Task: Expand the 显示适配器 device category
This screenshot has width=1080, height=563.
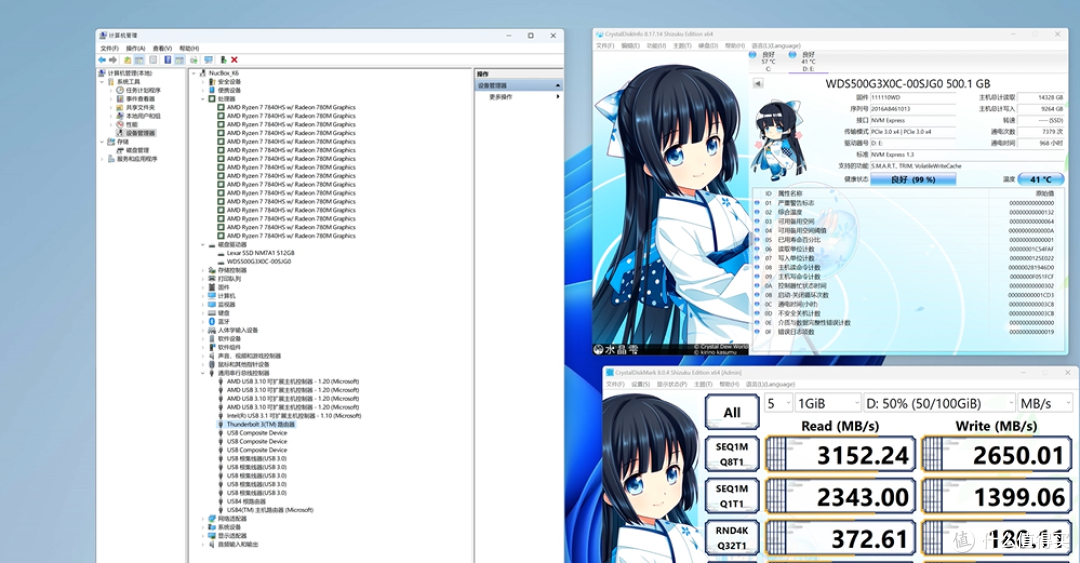Action: click(x=203, y=535)
